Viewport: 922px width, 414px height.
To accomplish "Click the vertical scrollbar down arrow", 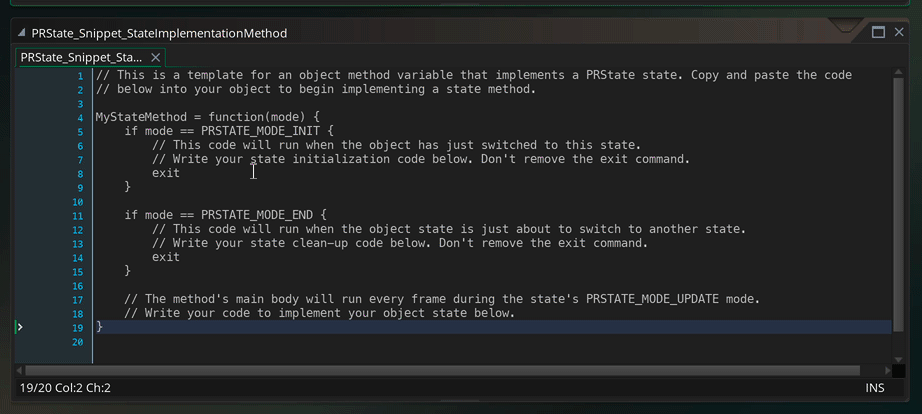I will [x=896, y=357].
